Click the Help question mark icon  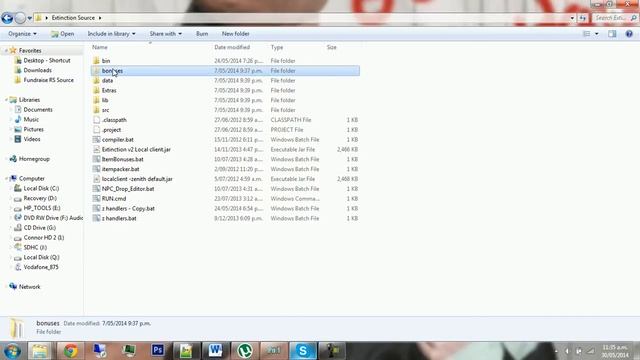[629, 34]
